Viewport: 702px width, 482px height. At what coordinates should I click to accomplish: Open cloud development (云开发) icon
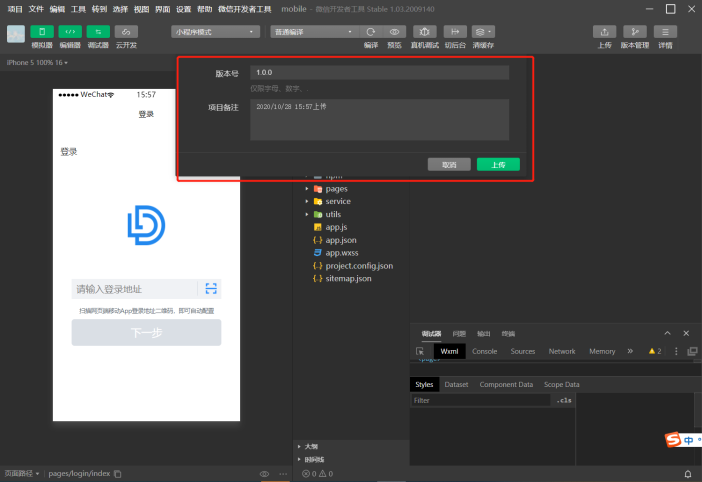[x=126, y=32]
